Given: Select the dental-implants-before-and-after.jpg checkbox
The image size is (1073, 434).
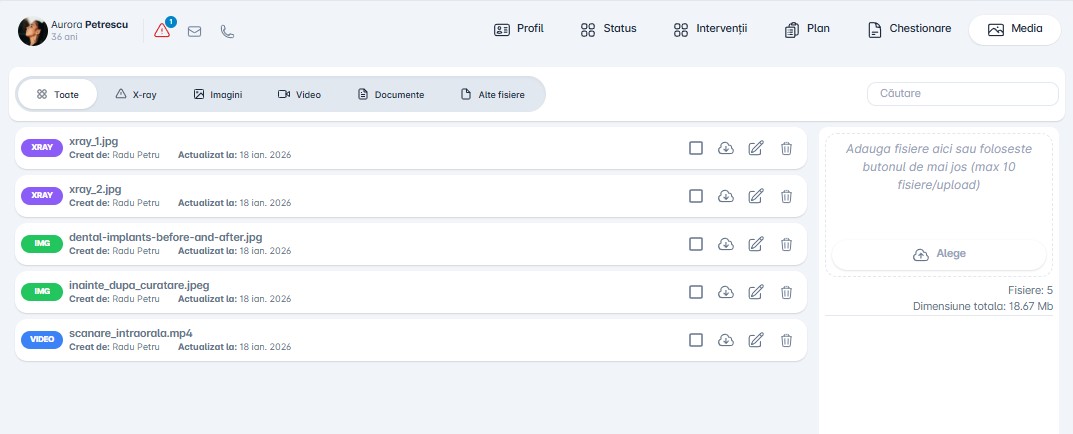Looking at the screenshot, I should tap(696, 244).
